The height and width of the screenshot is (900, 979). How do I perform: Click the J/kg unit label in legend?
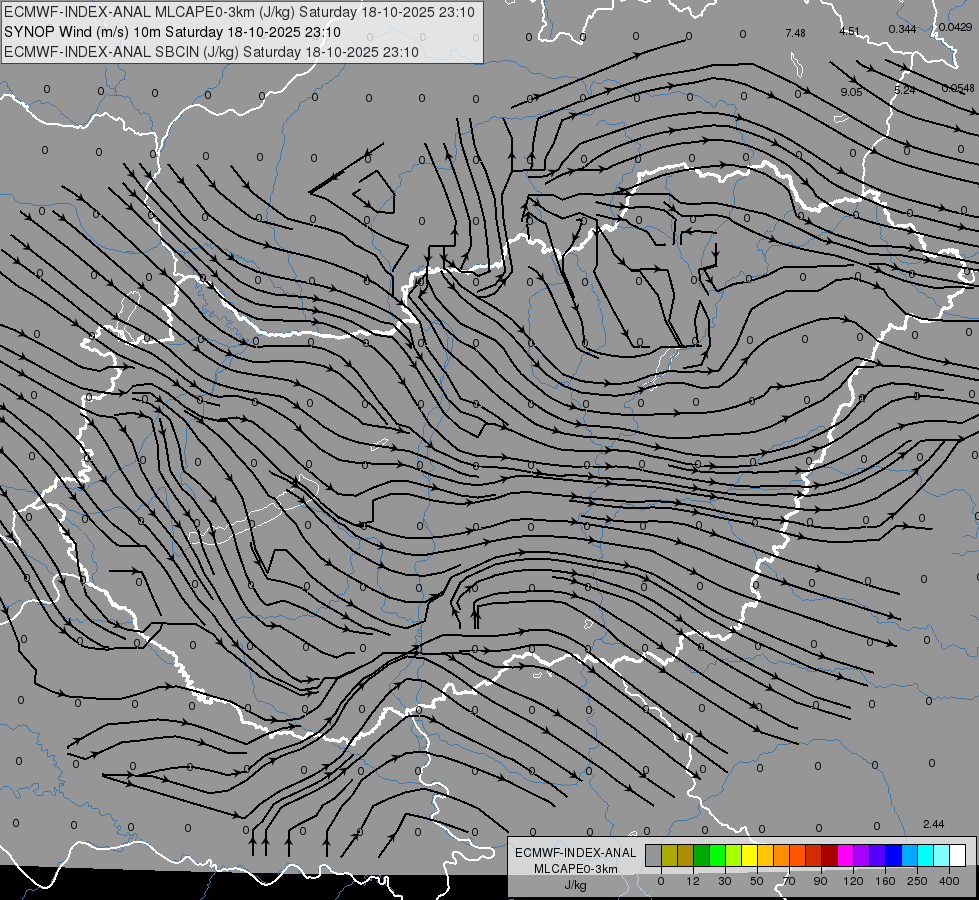(576, 885)
